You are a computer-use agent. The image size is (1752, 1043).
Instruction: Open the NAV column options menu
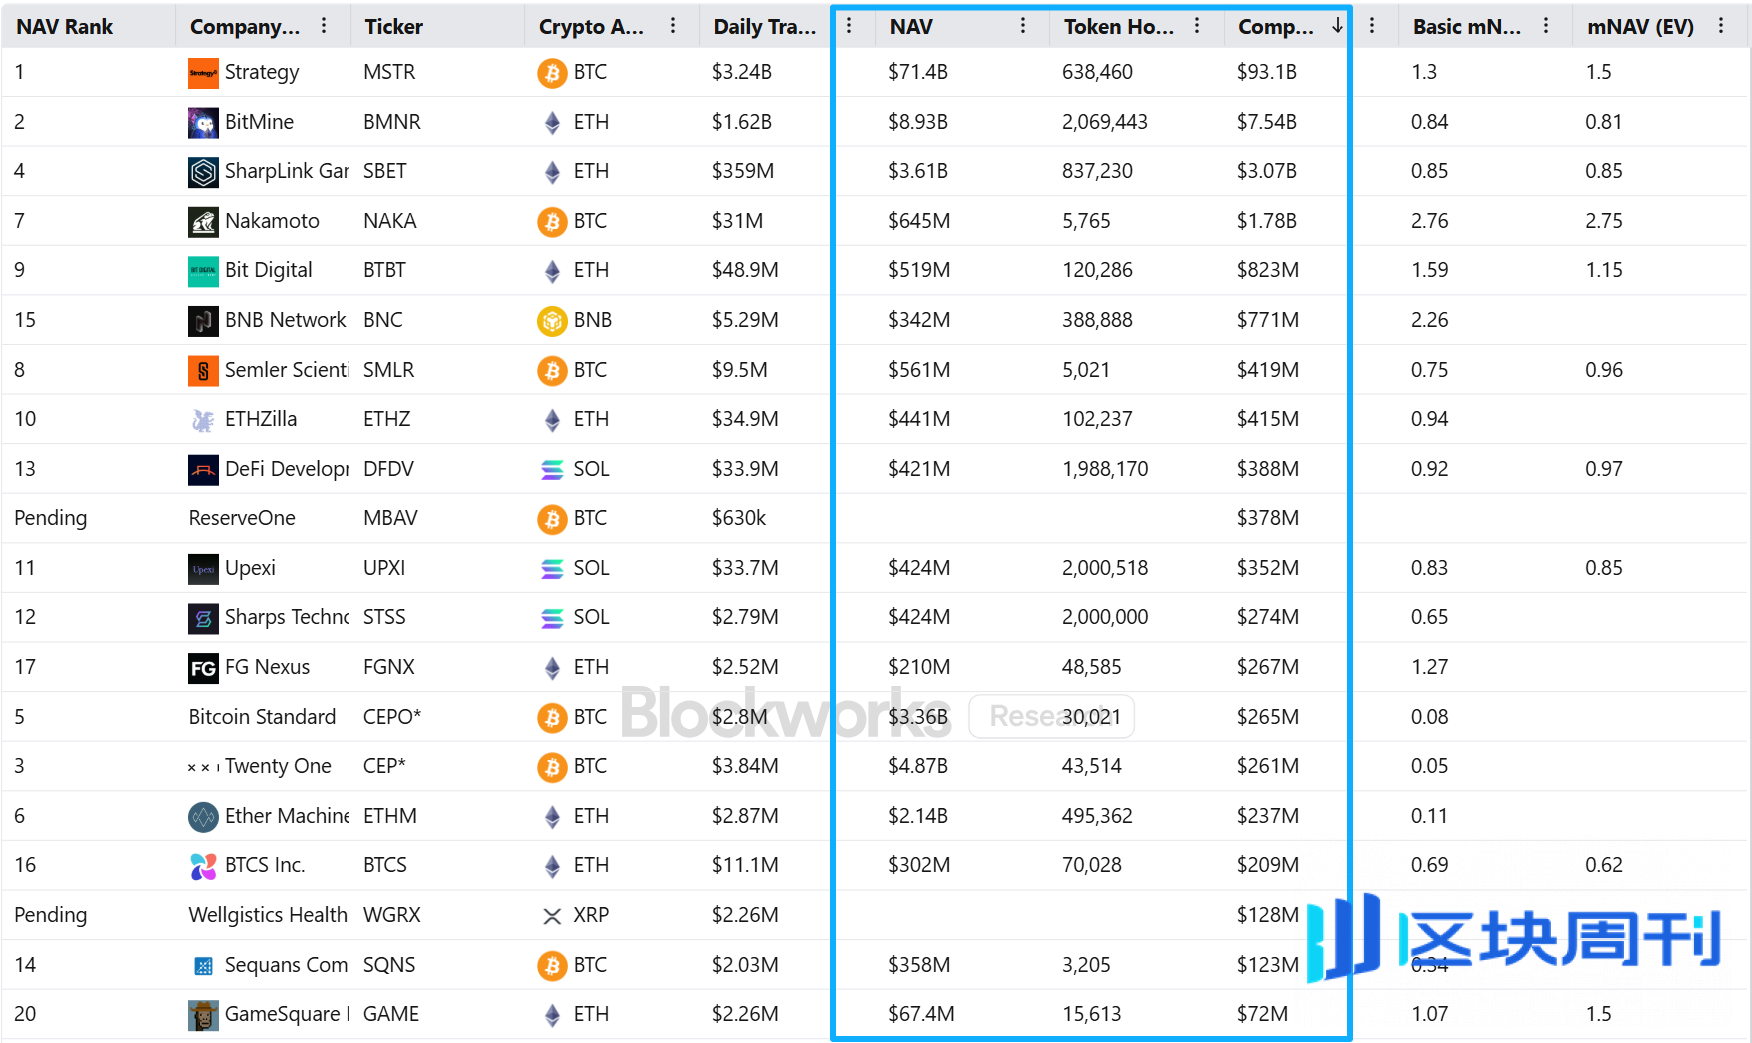click(1022, 26)
